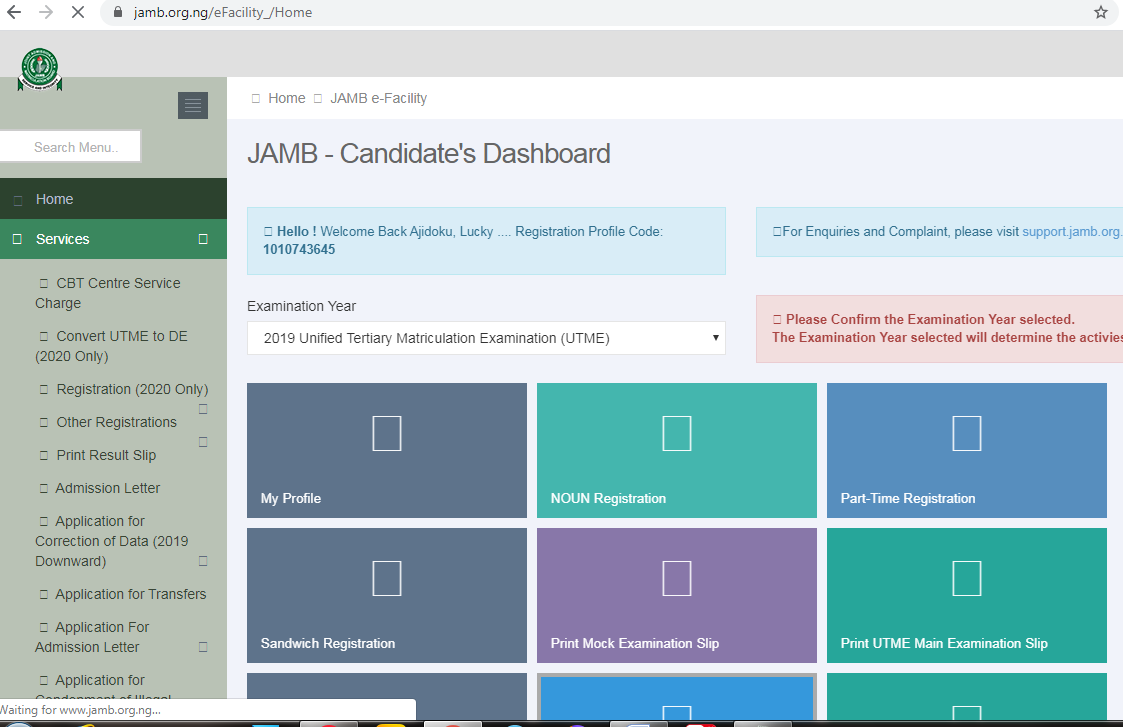The width and height of the screenshot is (1123, 727).
Task: Select Home in the sidebar menu
Action: tap(54, 198)
